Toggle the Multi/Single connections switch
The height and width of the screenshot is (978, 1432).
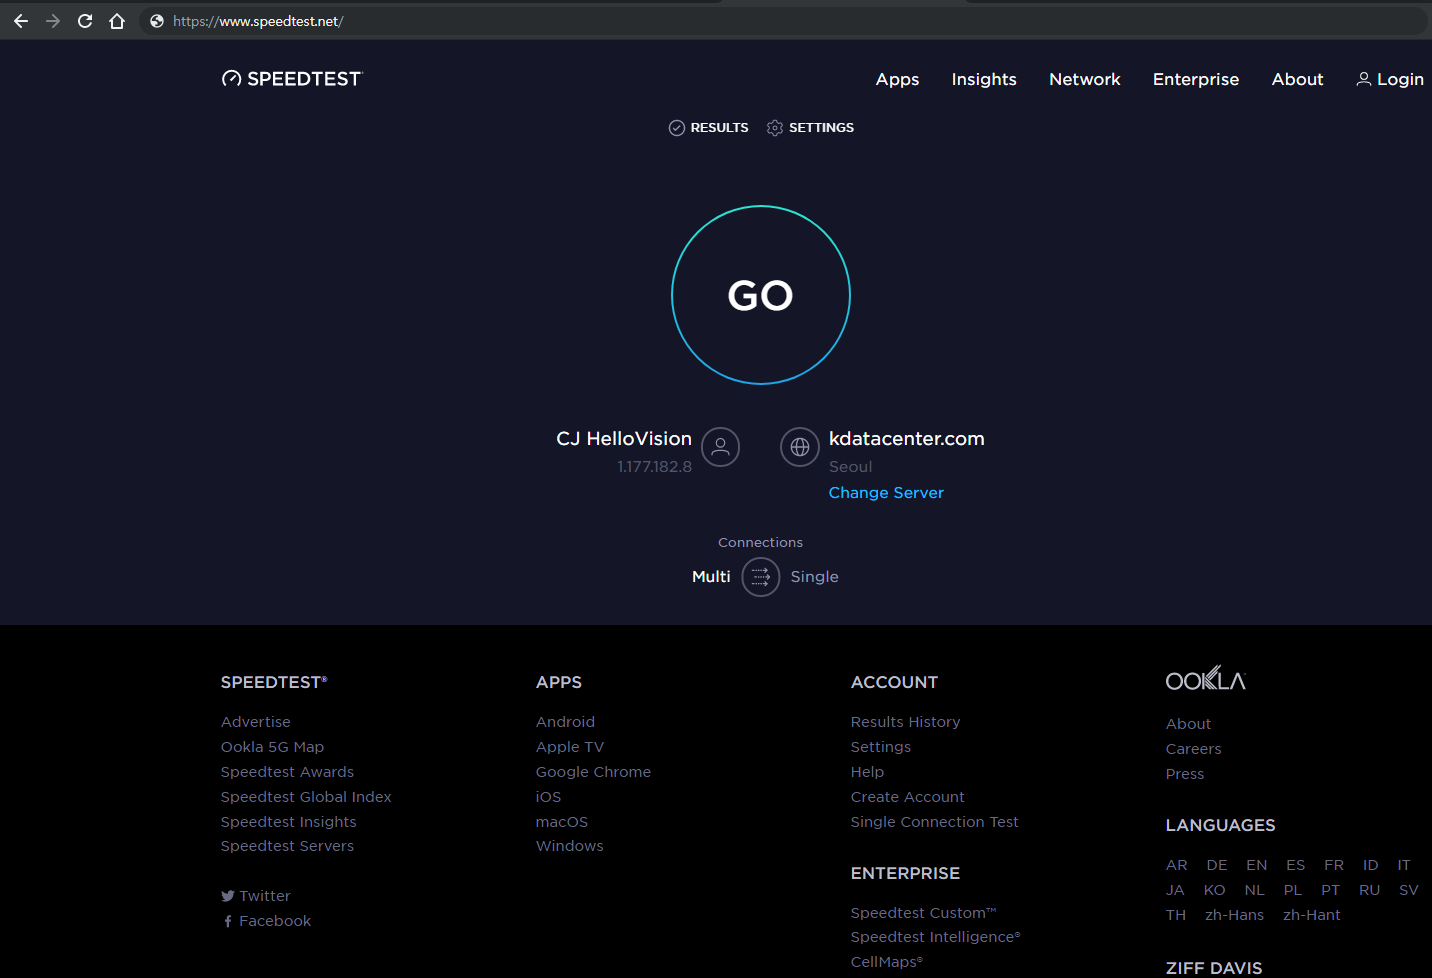click(761, 577)
